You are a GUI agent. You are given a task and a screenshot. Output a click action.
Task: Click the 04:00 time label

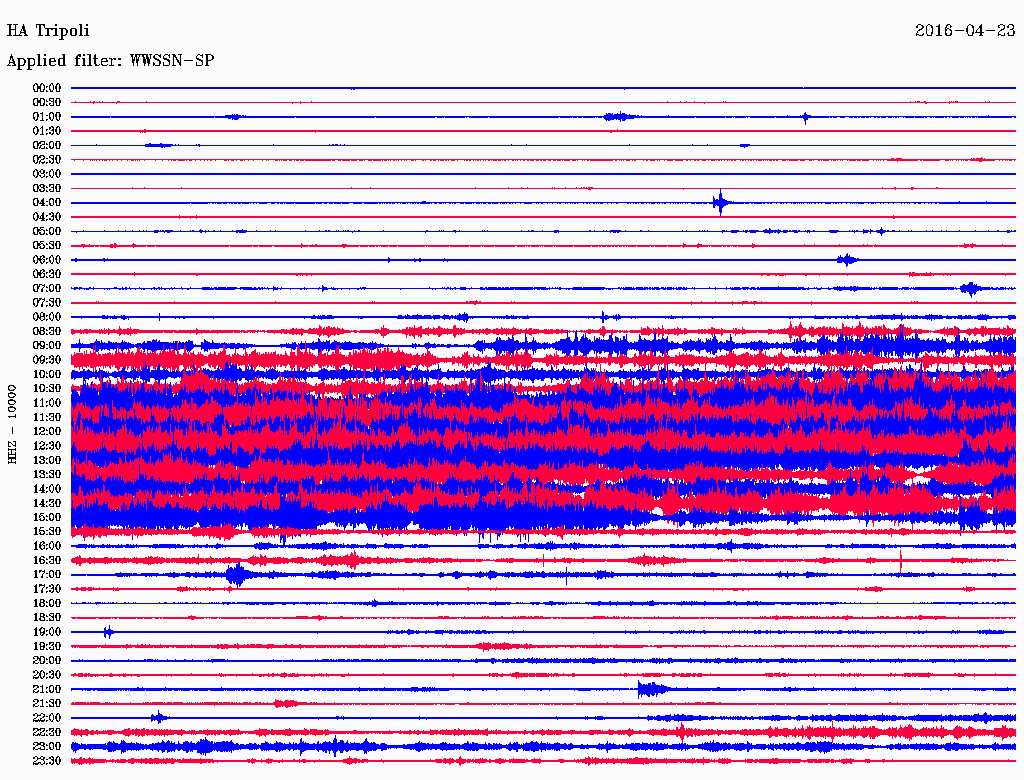(x=47, y=203)
